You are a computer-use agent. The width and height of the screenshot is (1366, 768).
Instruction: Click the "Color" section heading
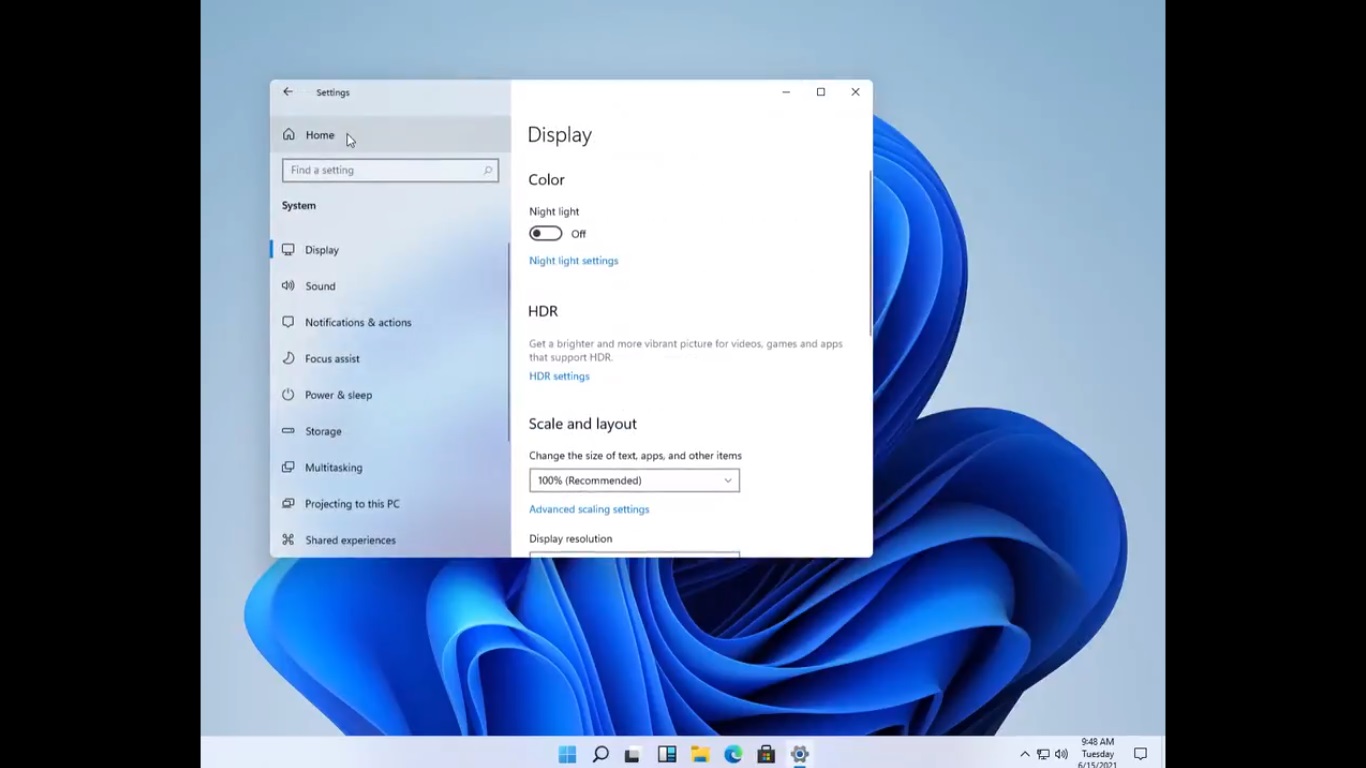click(547, 180)
